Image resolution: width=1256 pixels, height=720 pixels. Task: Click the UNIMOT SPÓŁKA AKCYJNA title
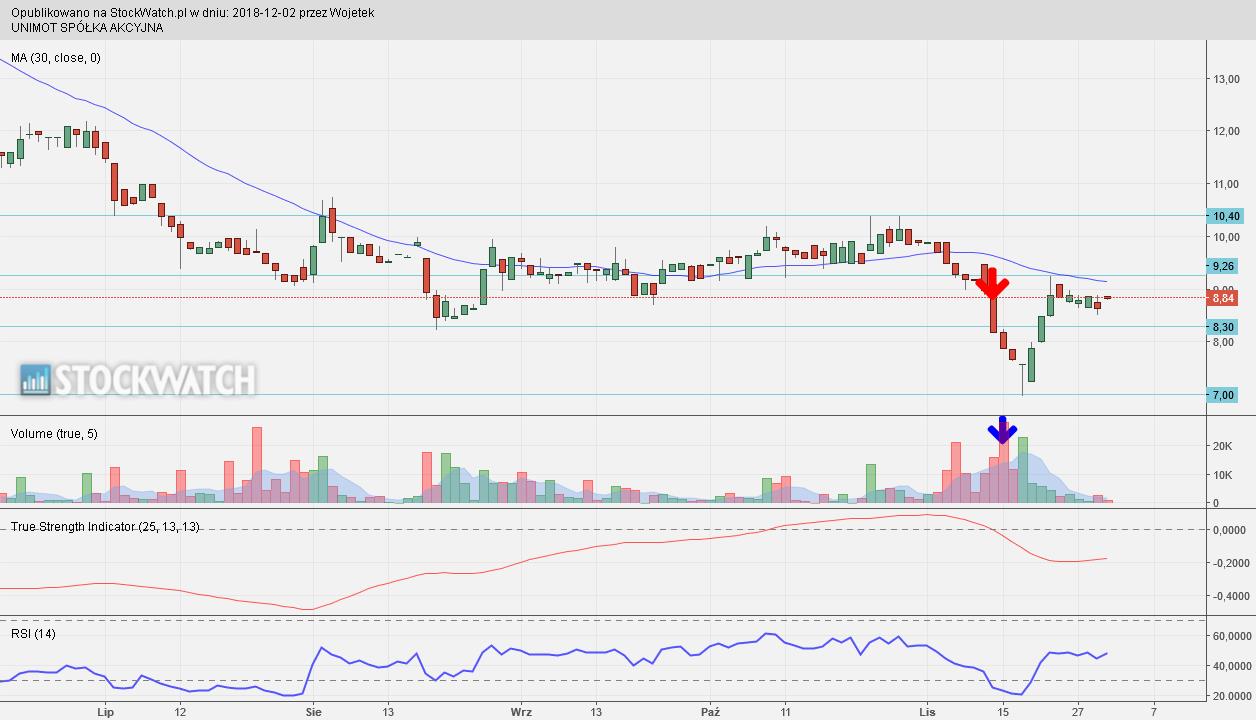[x=87, y=27]
